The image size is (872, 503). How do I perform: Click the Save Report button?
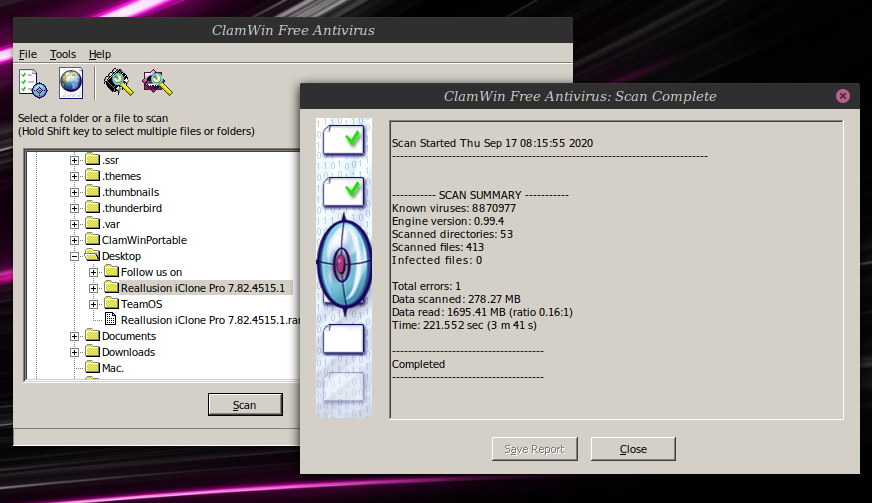(x=534, y=449)
